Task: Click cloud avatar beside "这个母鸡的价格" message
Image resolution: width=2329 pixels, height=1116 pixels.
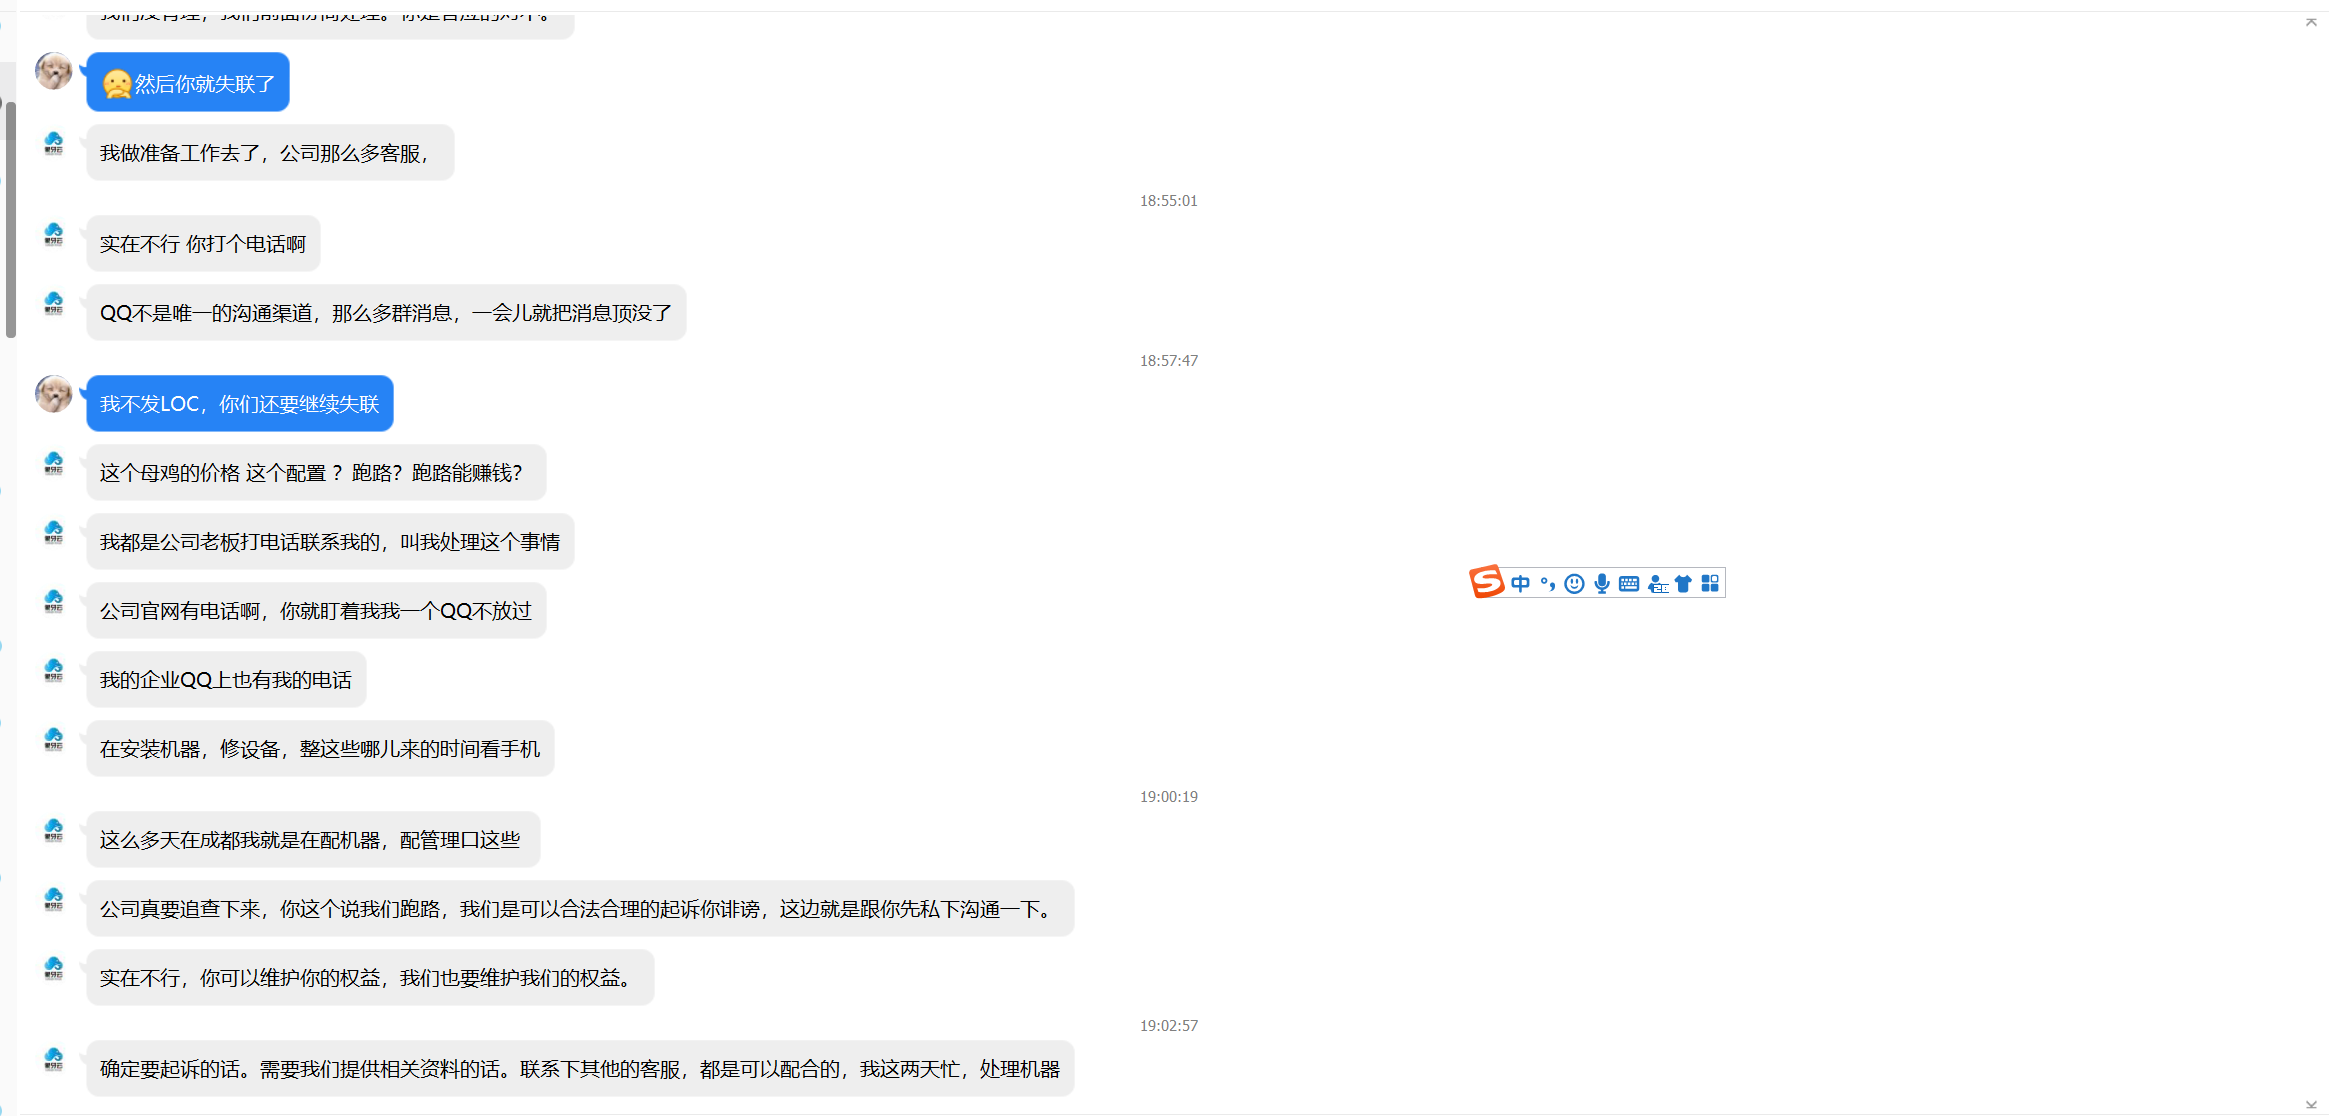Action: coord(54,463)
